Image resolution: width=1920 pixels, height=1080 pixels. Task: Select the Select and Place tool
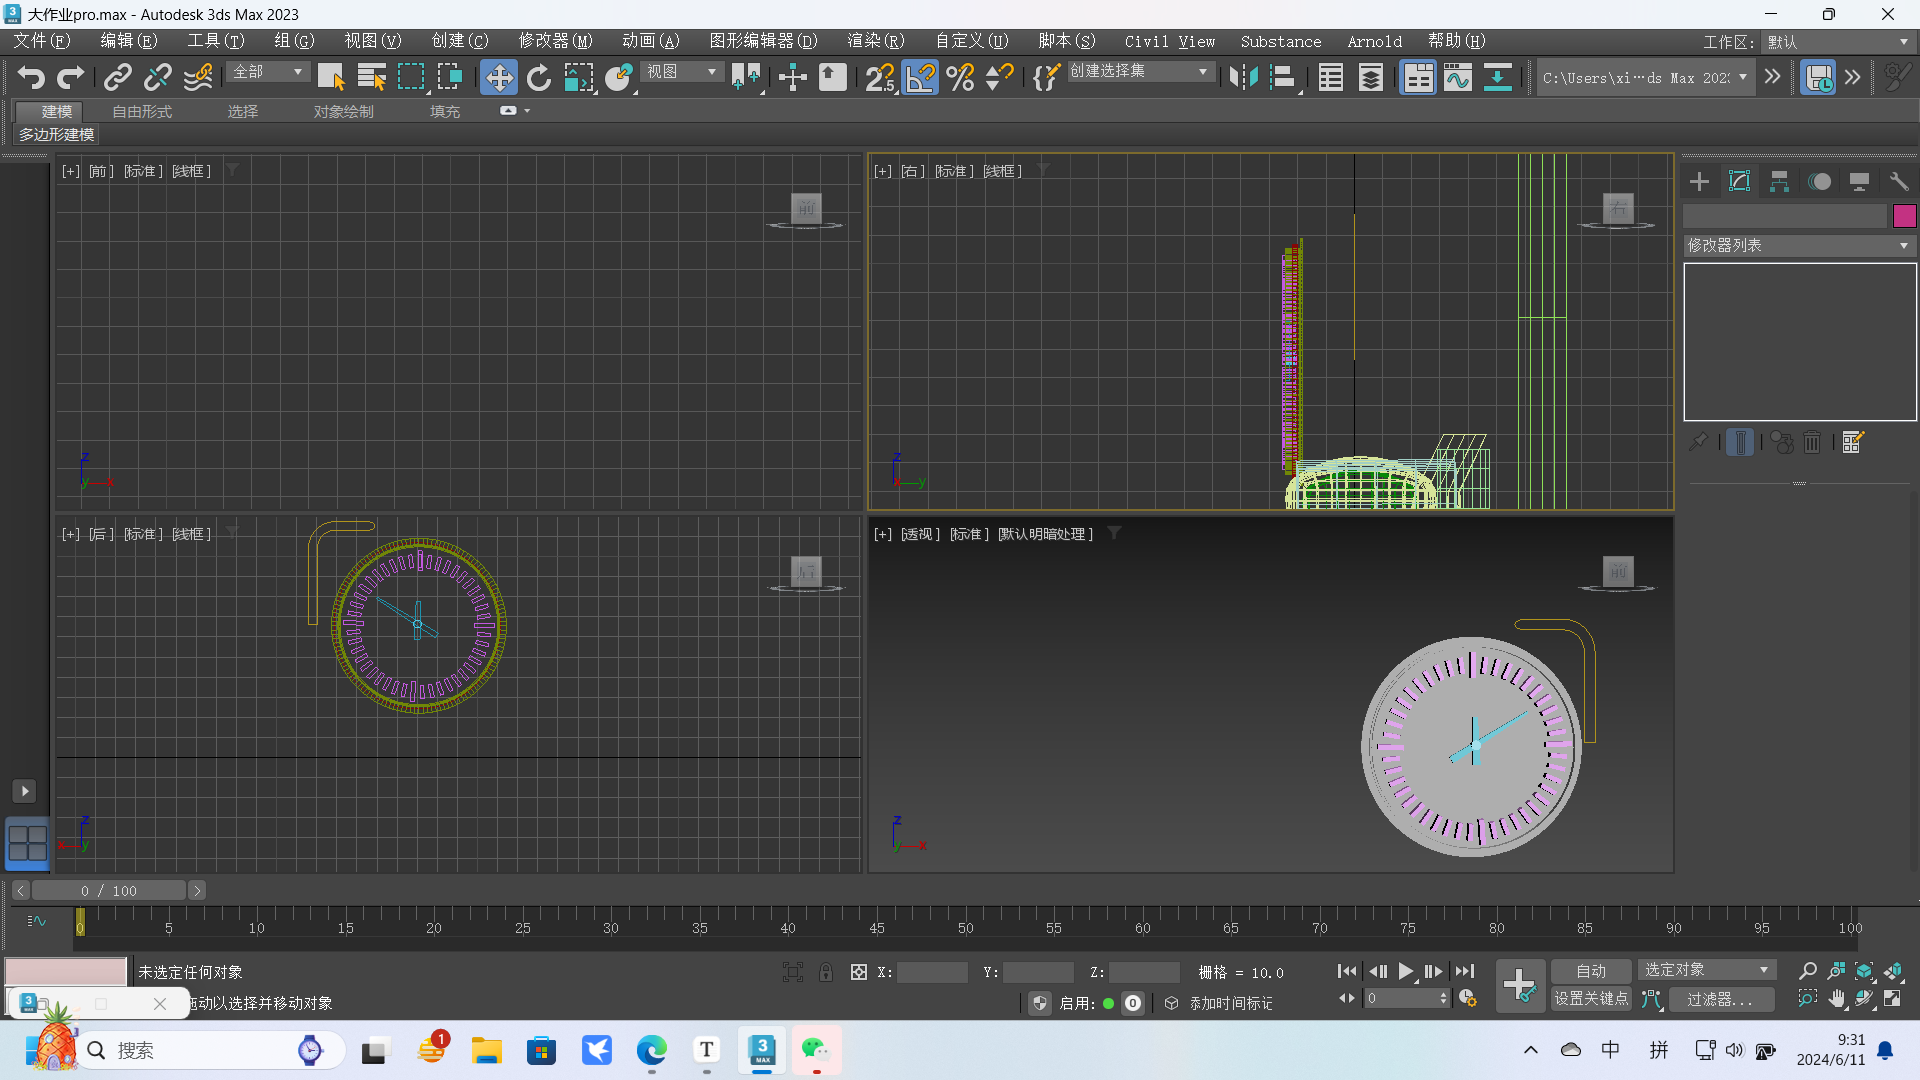pyautogui.click(x=619, y=77)
